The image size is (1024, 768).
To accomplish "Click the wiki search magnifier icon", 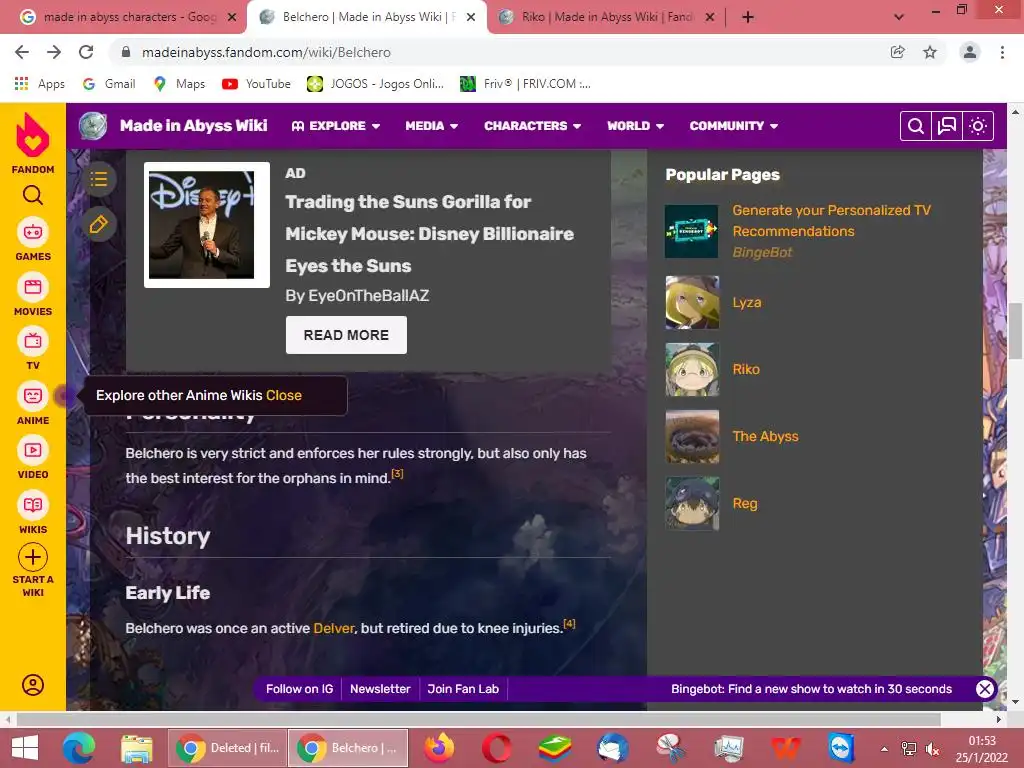I will pyautogui.click(x=916, y=126).
